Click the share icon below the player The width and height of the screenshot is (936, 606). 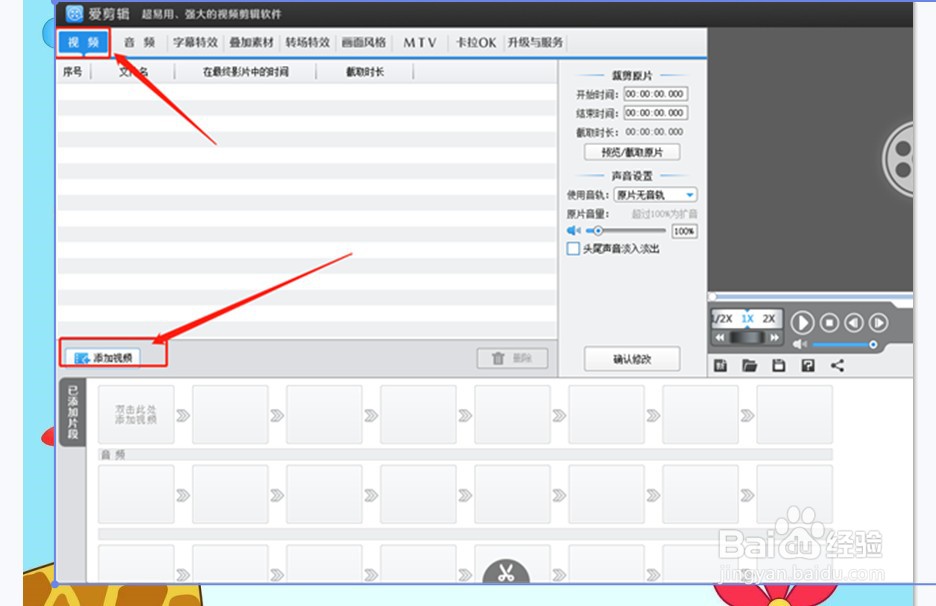click(837, 365)
